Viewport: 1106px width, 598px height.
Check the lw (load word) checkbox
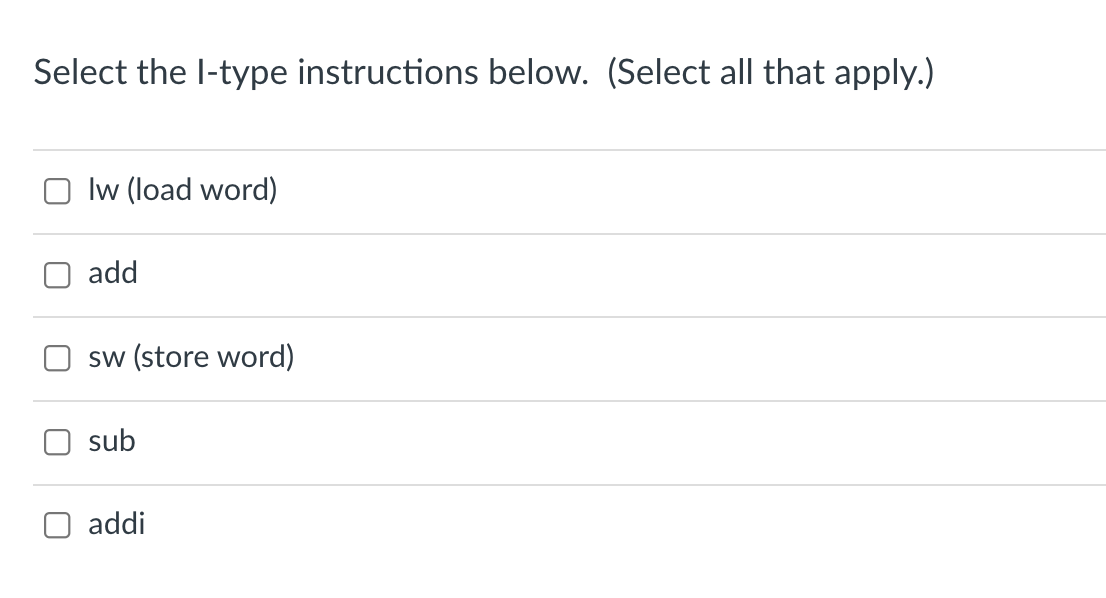[57, 191]
